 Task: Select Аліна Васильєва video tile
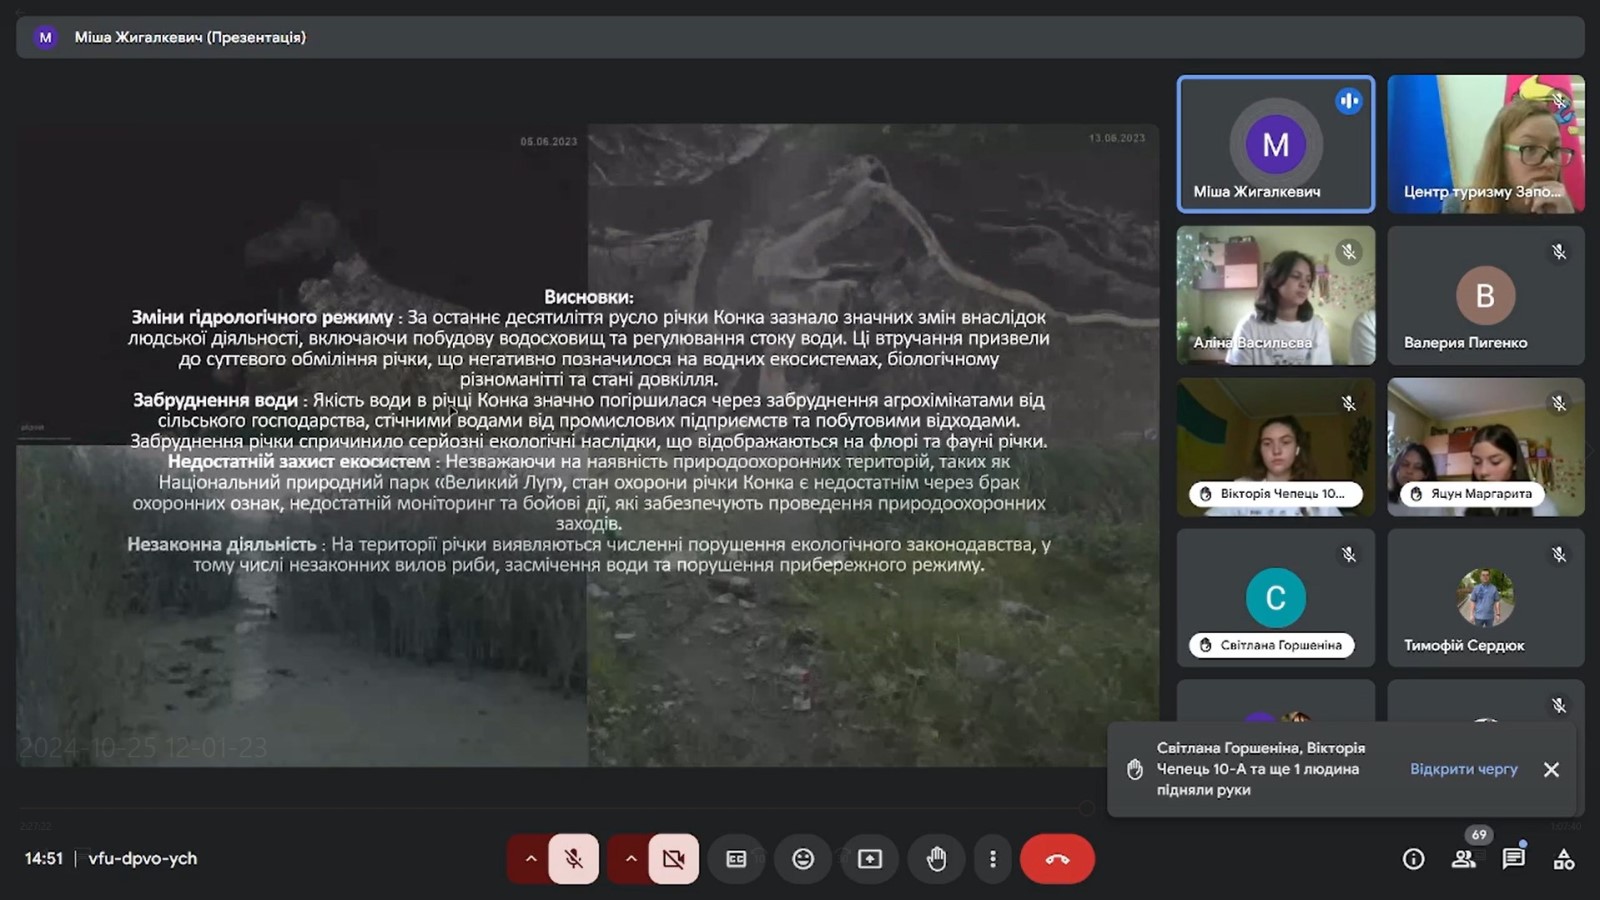click(x=1275, y=295)
